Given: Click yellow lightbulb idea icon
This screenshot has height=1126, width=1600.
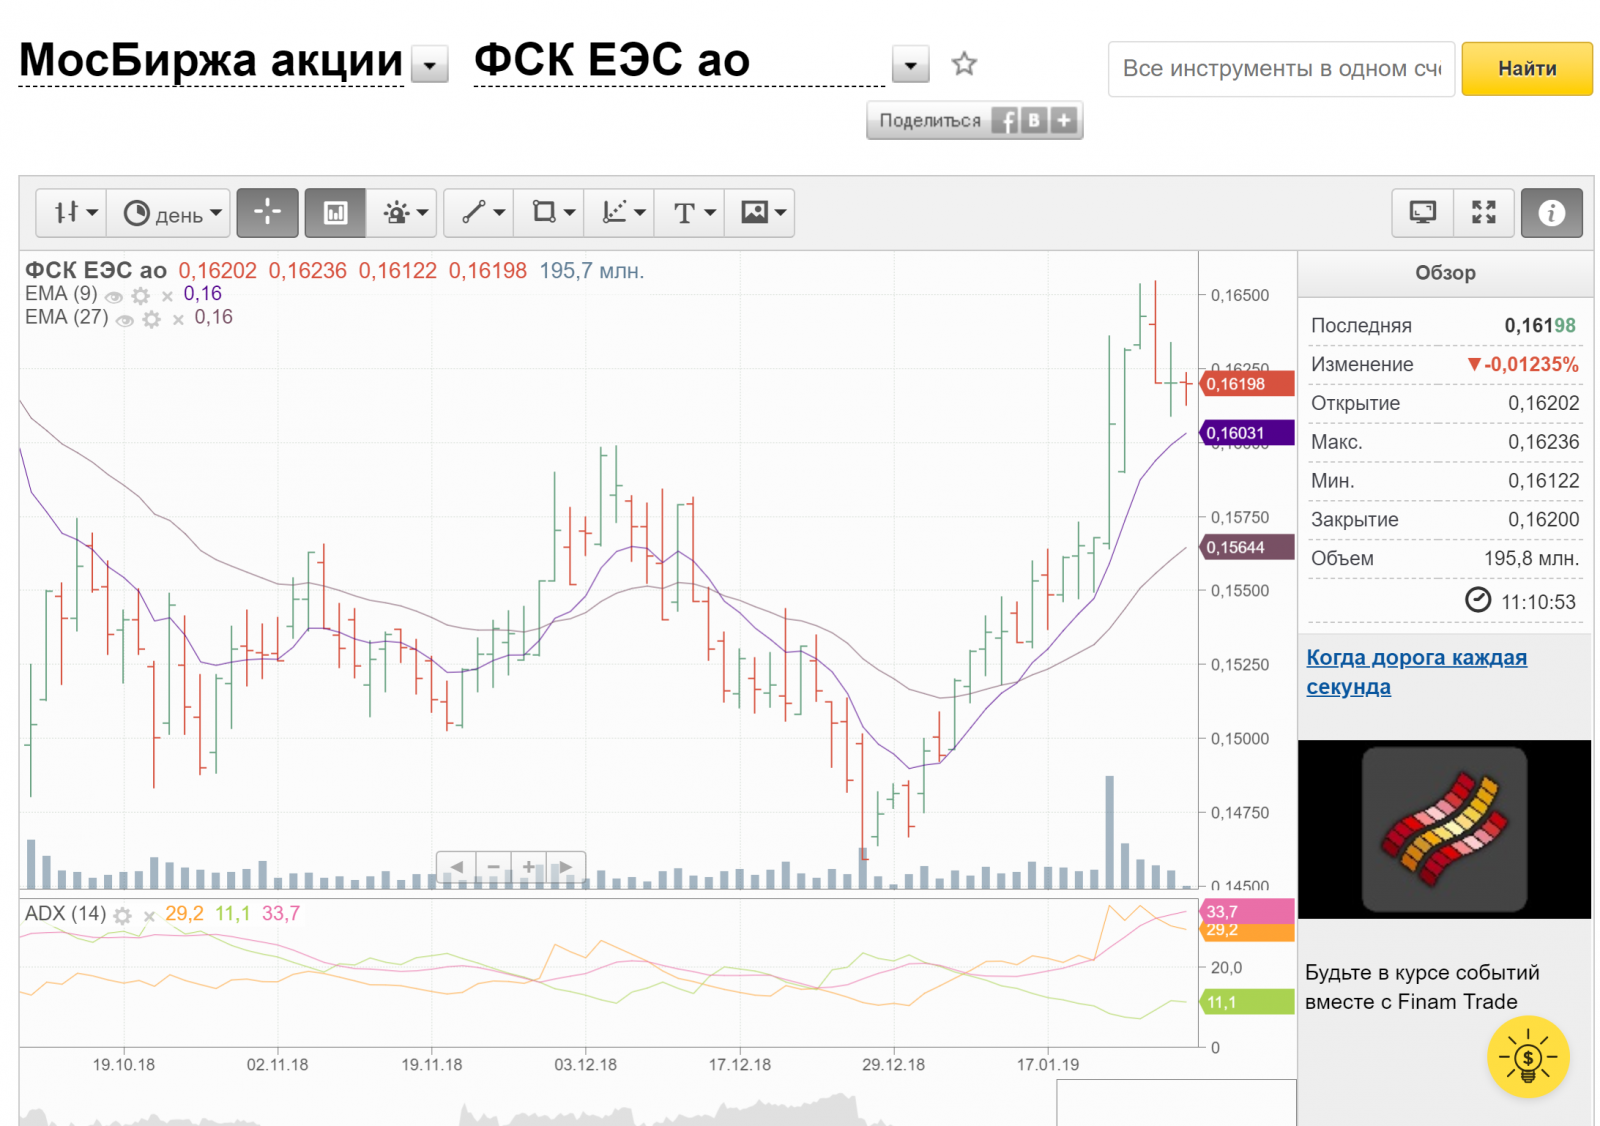Looking at the screenshot, I should (x=1527, y=1057).
